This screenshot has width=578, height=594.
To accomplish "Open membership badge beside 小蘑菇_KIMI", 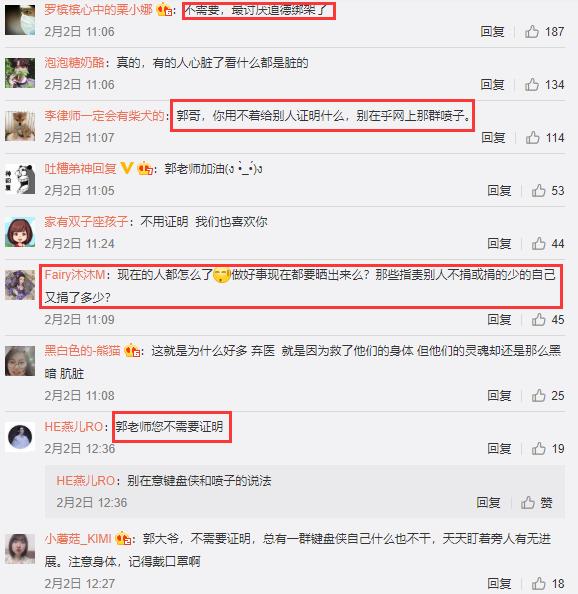I will pos(123,538).
